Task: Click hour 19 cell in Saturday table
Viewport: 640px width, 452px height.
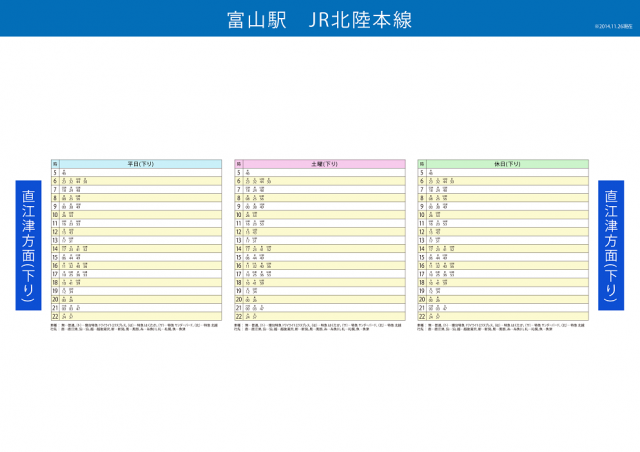Action: point(239,291)
